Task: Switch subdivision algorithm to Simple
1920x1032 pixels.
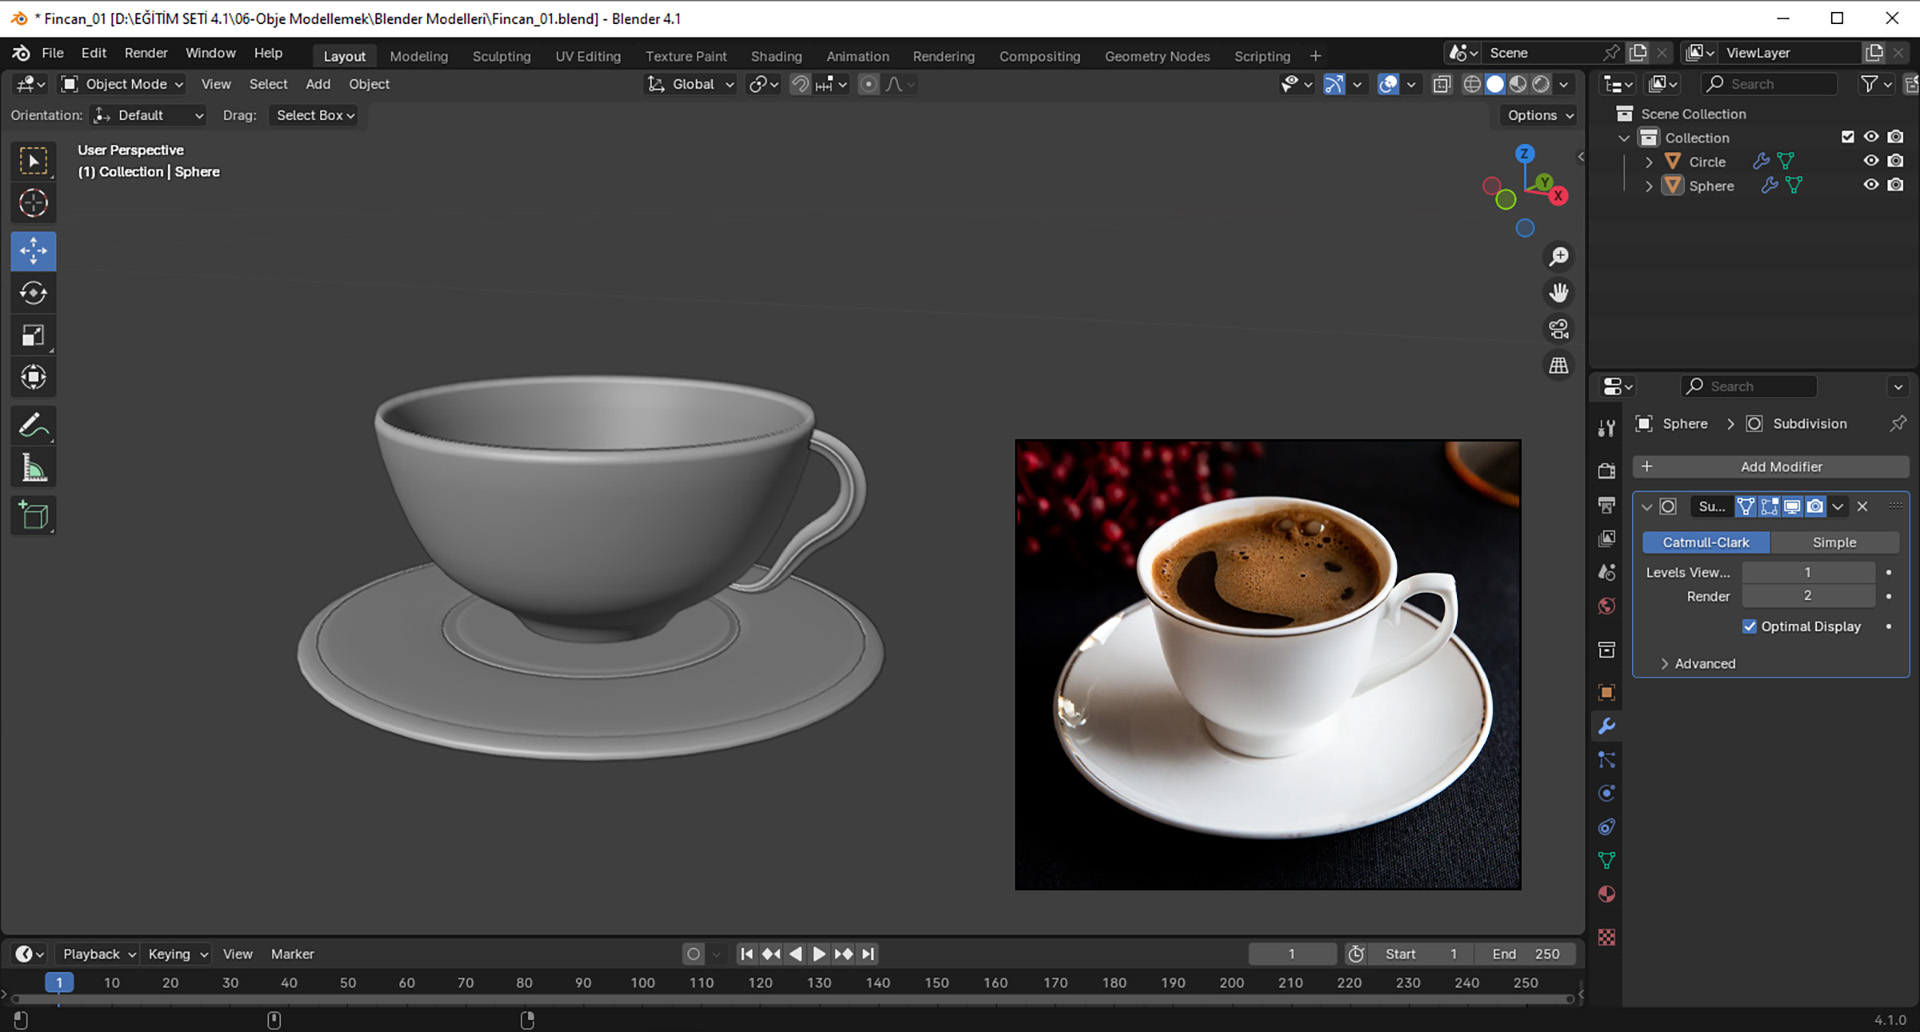Action: (1835, 542)
